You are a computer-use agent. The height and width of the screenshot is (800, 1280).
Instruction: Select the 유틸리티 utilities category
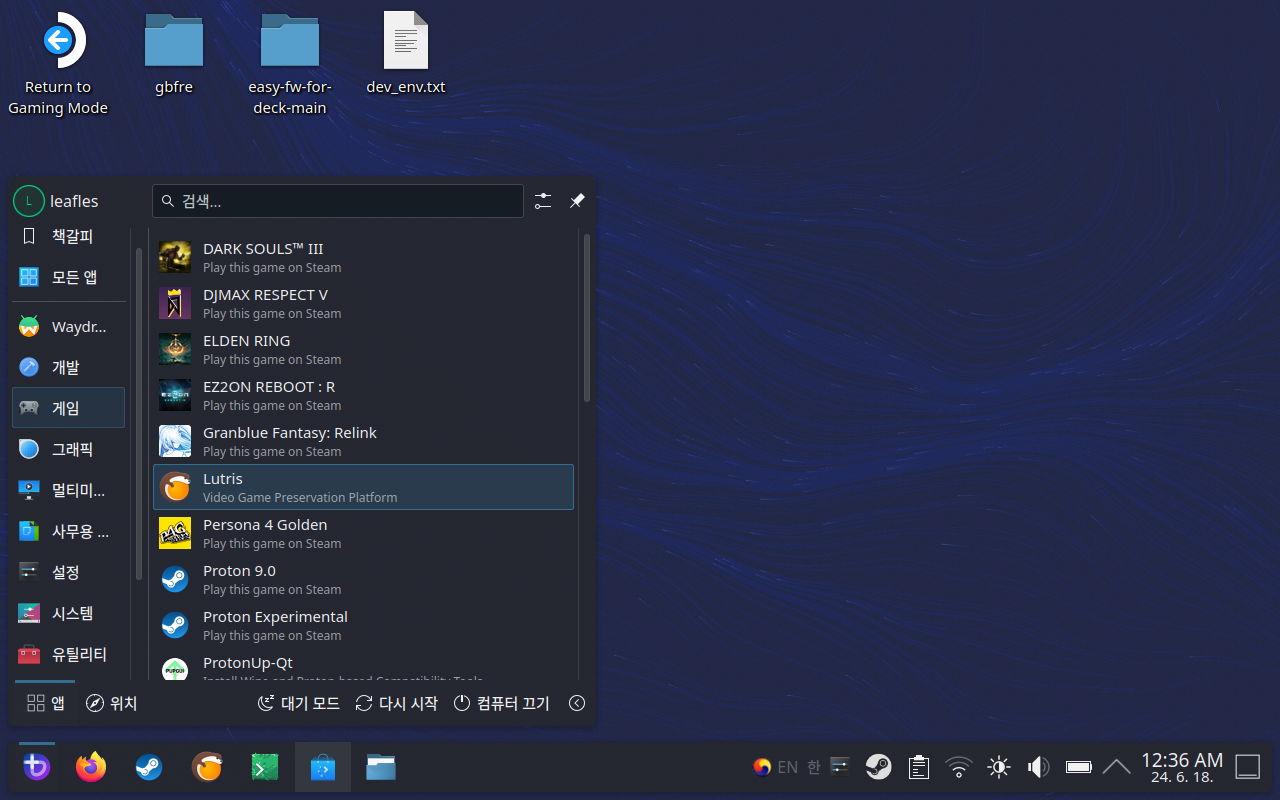tap(69, 655)
